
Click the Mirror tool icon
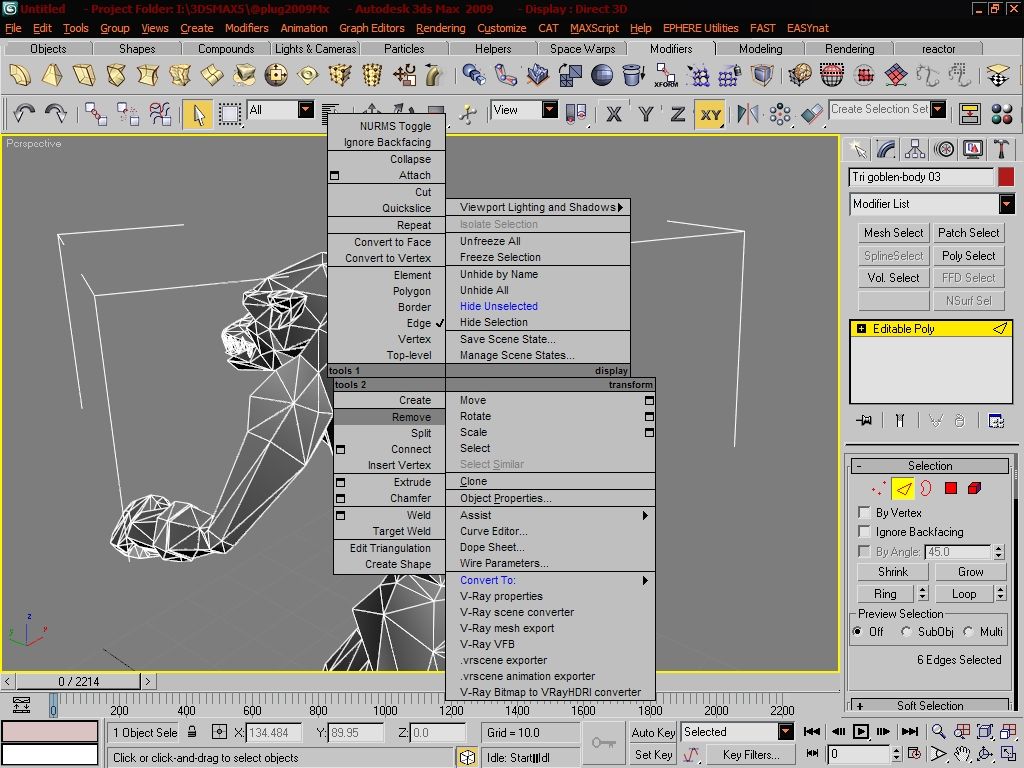[747, 114]
